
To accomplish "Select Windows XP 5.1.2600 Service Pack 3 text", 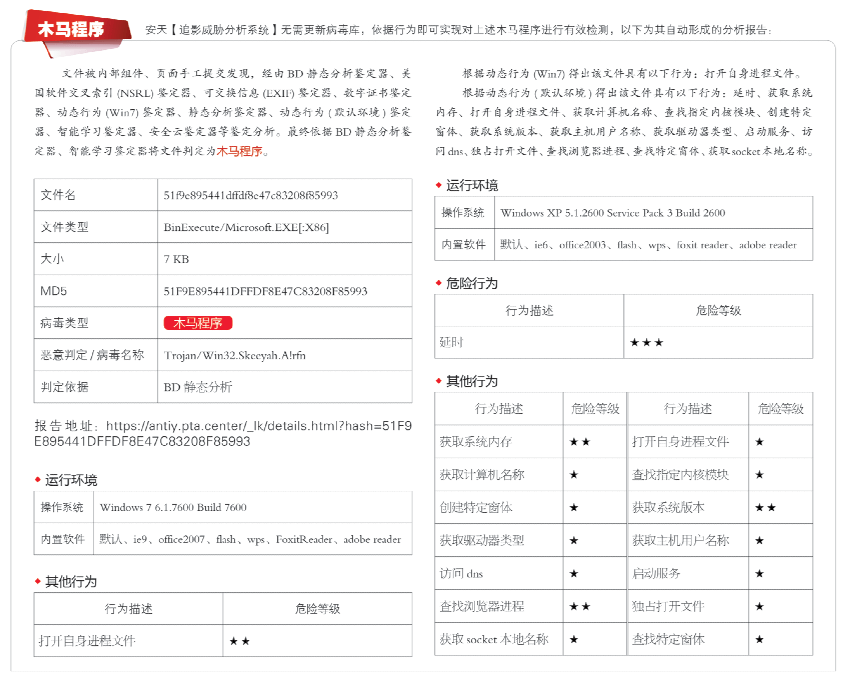I will (613, 213).
